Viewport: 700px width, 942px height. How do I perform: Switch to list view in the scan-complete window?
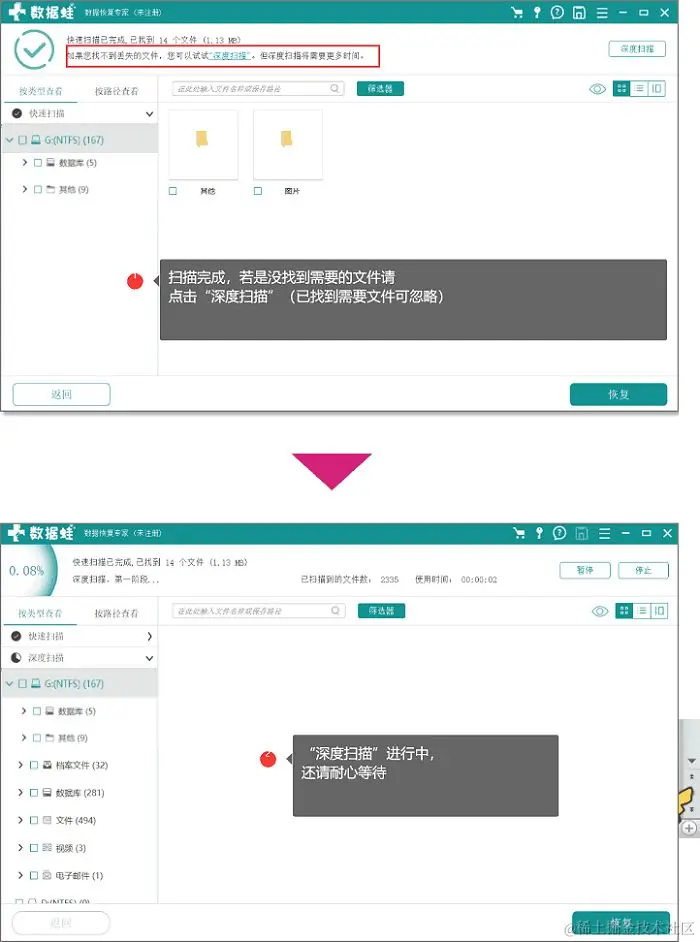coord(639,89)
